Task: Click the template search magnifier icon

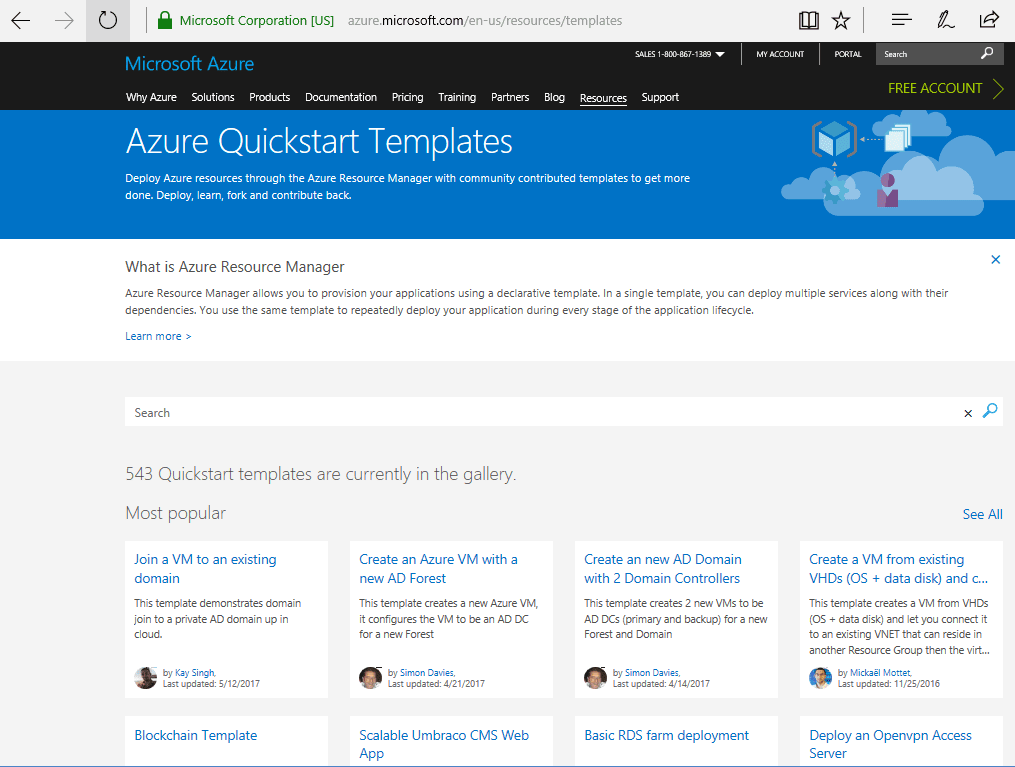Action: (990, 410)
